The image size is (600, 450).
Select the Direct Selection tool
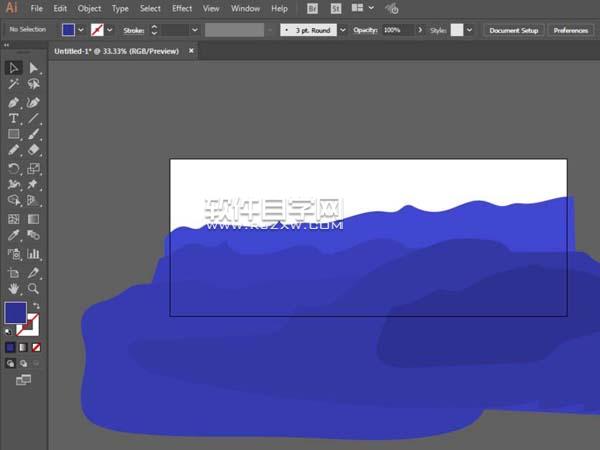pyautogui.click(x=34, y=68)
